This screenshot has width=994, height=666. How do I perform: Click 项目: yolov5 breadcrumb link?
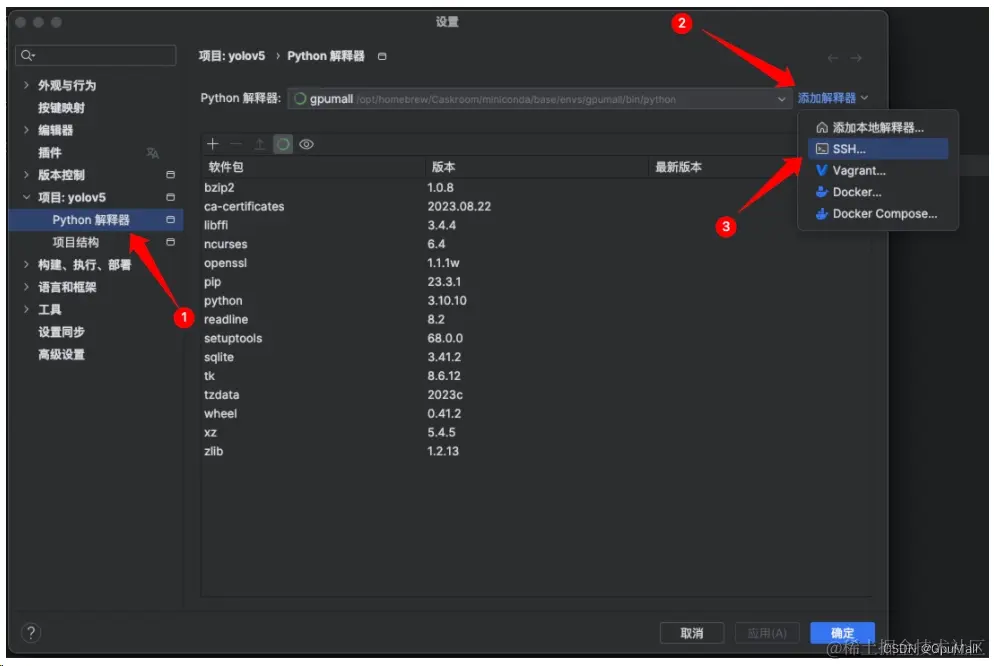tap(232, 56)
